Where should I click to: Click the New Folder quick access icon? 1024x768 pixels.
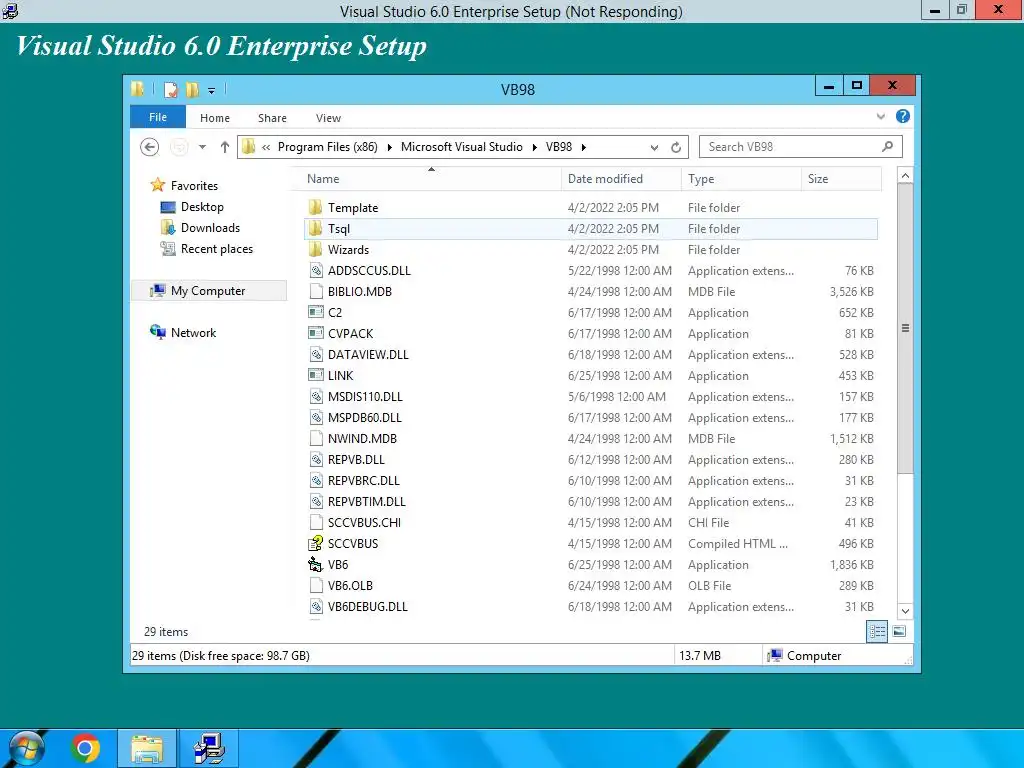[192, 89]
